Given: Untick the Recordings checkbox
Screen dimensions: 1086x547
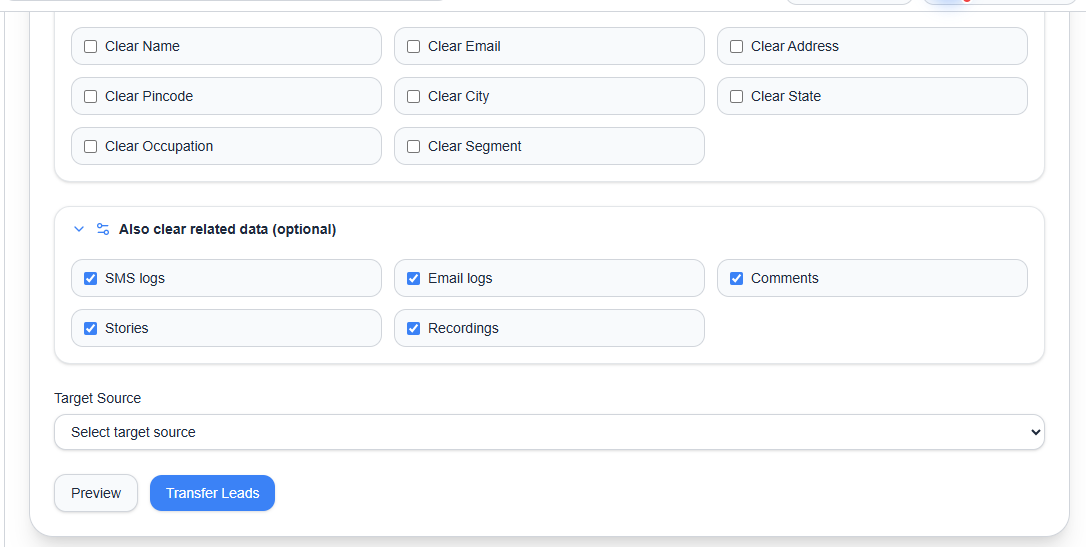Looking at the screenshot, I should tap(414, 328).
